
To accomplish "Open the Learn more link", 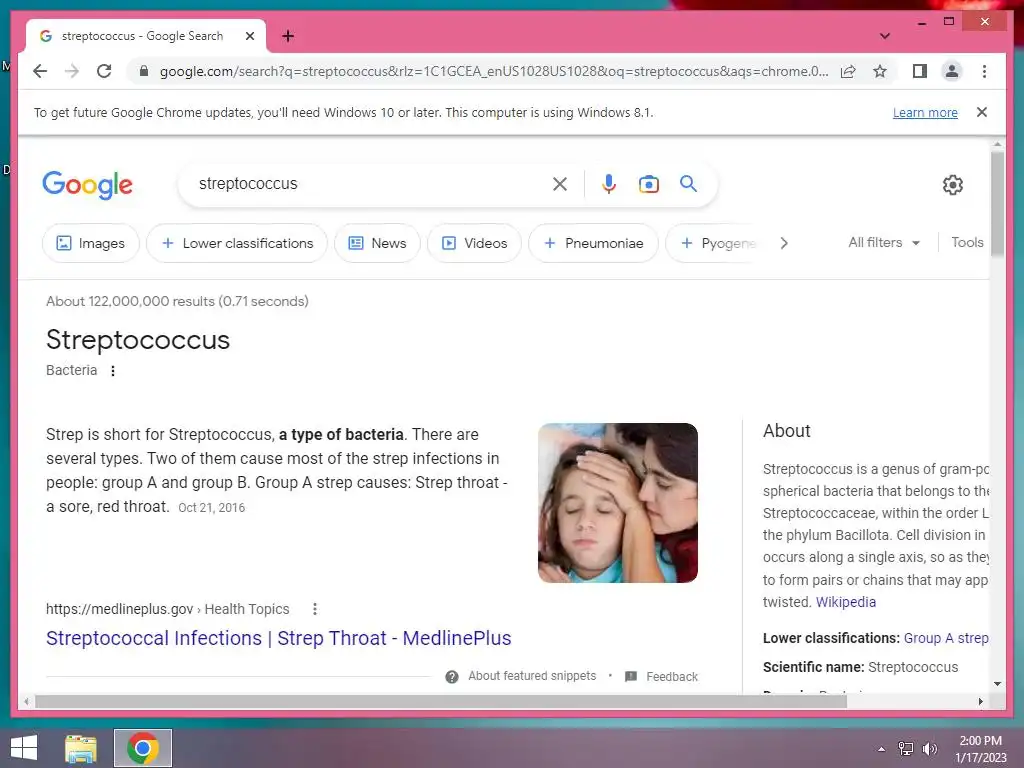I will click(x=925, y=112).
